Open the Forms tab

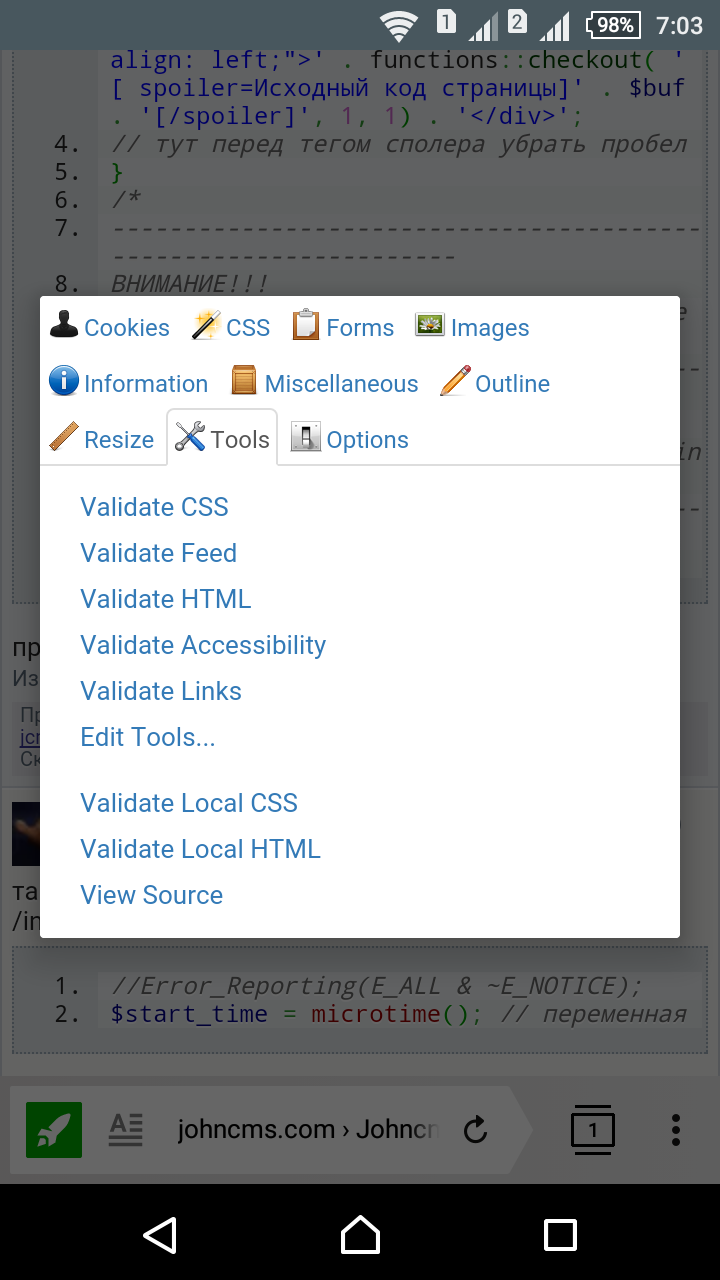click(x=343, y=328)
